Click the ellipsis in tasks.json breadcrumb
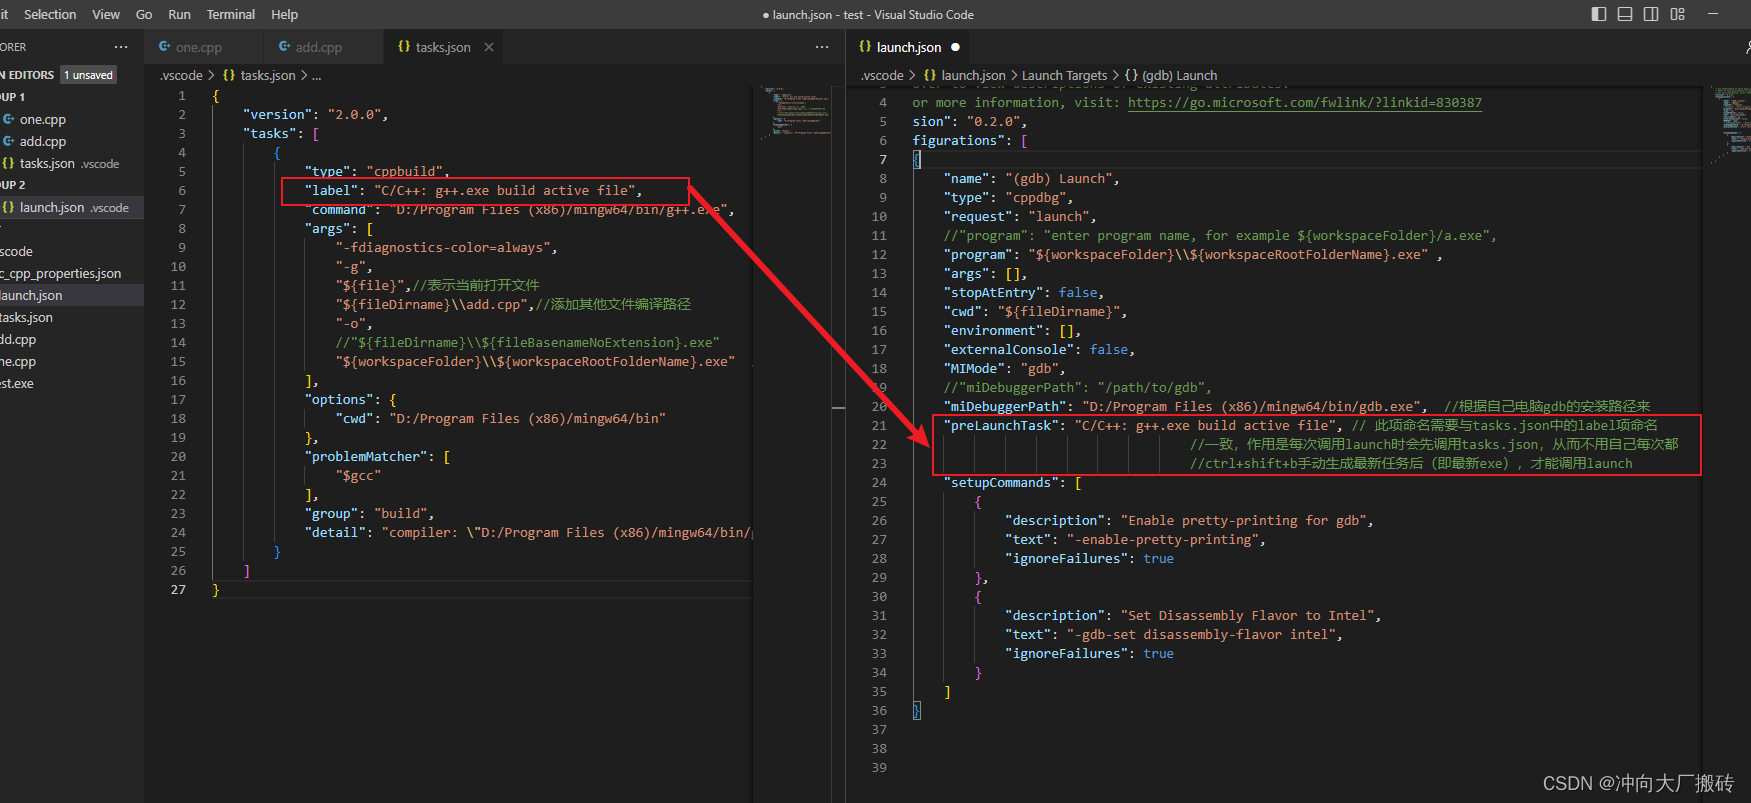1751x803 pixels. click(x=317, y=76)
